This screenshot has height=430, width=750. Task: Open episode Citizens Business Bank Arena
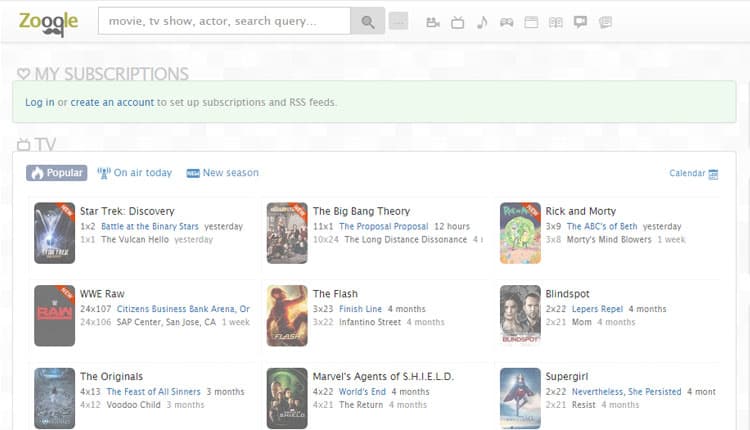coord(183,309)
